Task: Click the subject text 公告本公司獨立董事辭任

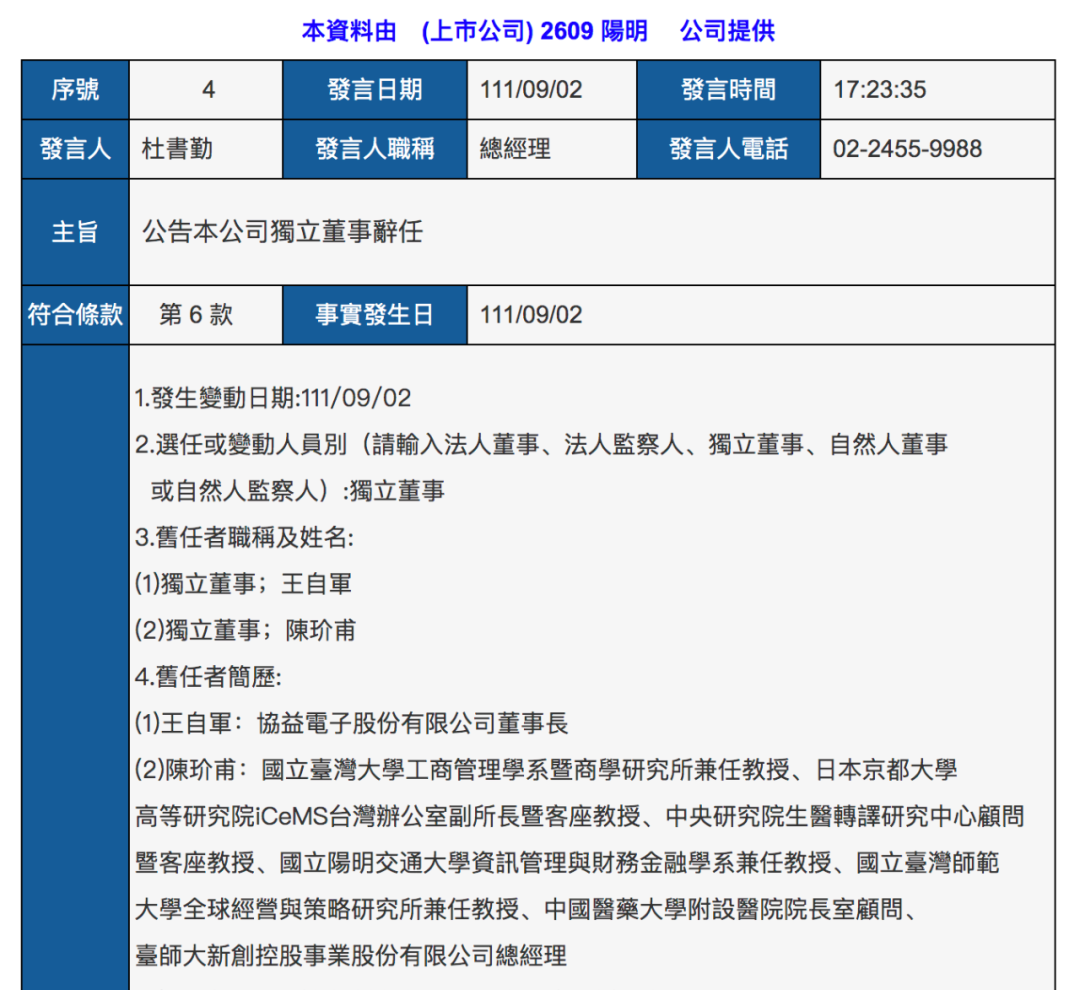Action: (x=282, y=231)
